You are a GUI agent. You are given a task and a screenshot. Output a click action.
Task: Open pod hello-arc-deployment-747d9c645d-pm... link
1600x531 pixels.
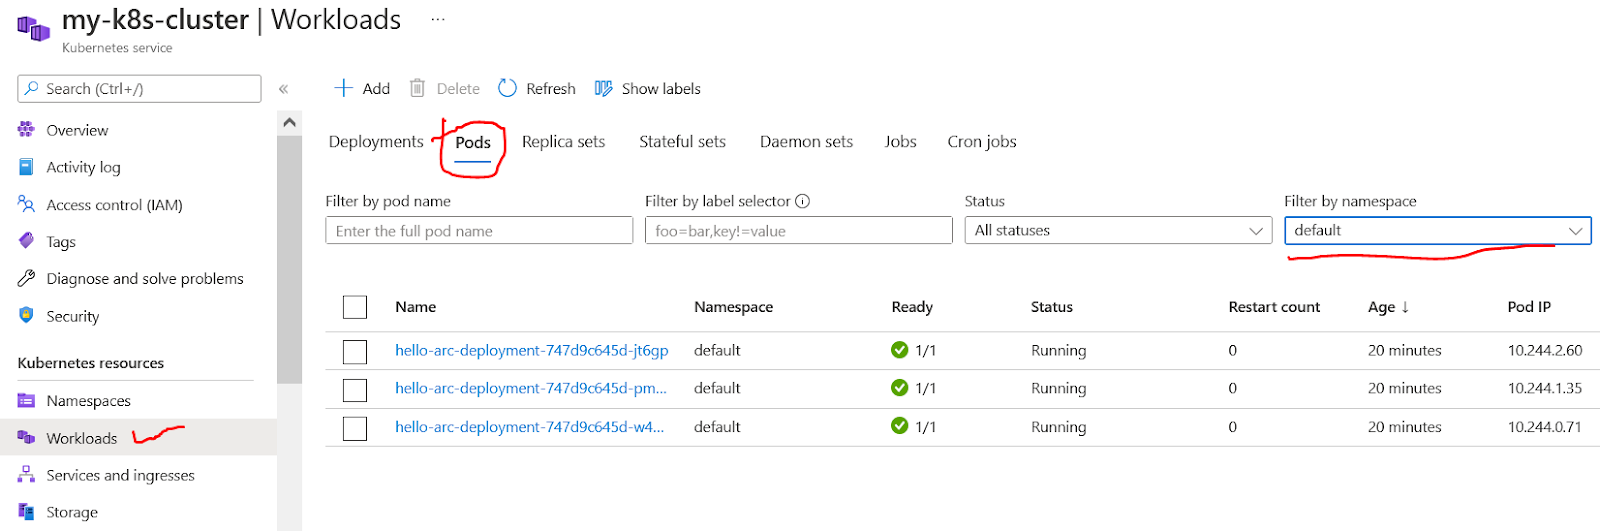[531, 388]
